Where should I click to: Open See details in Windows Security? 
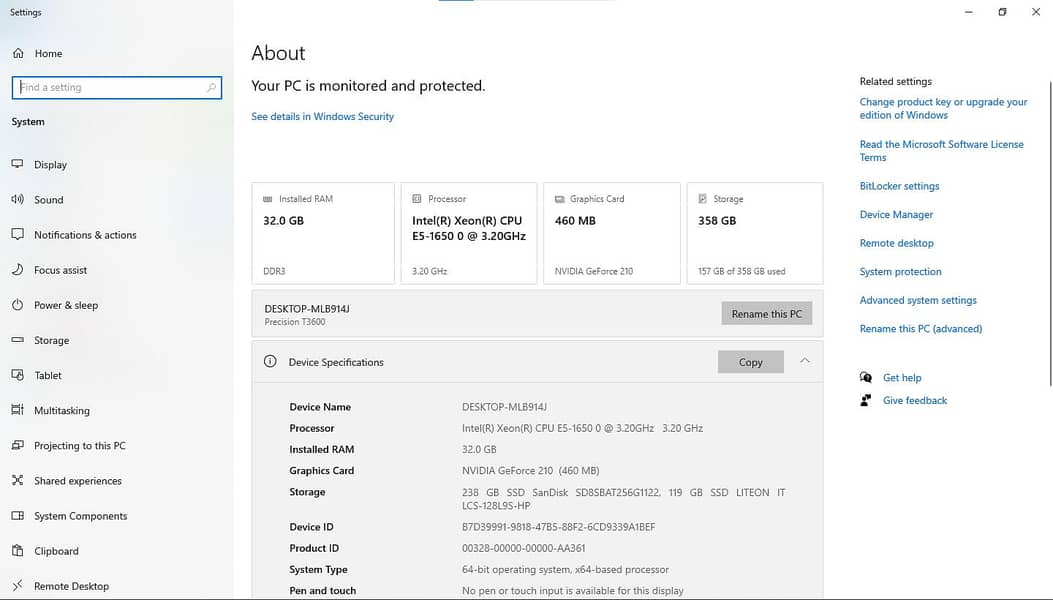click(322, 116)
